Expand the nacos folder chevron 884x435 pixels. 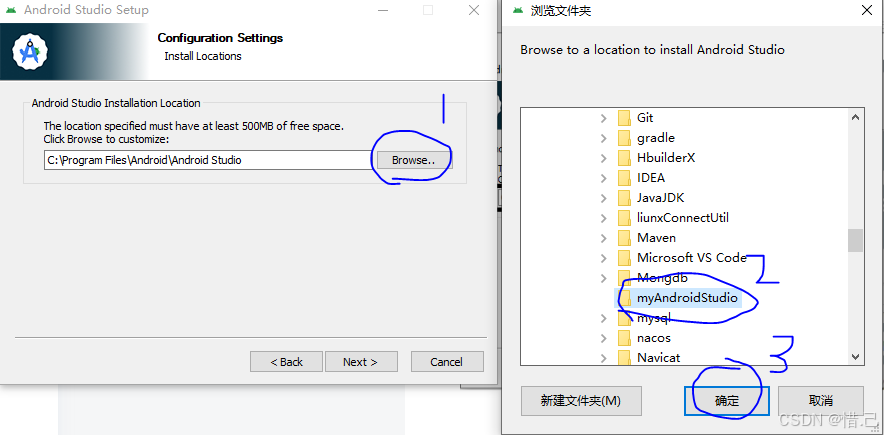pos(604,338)
